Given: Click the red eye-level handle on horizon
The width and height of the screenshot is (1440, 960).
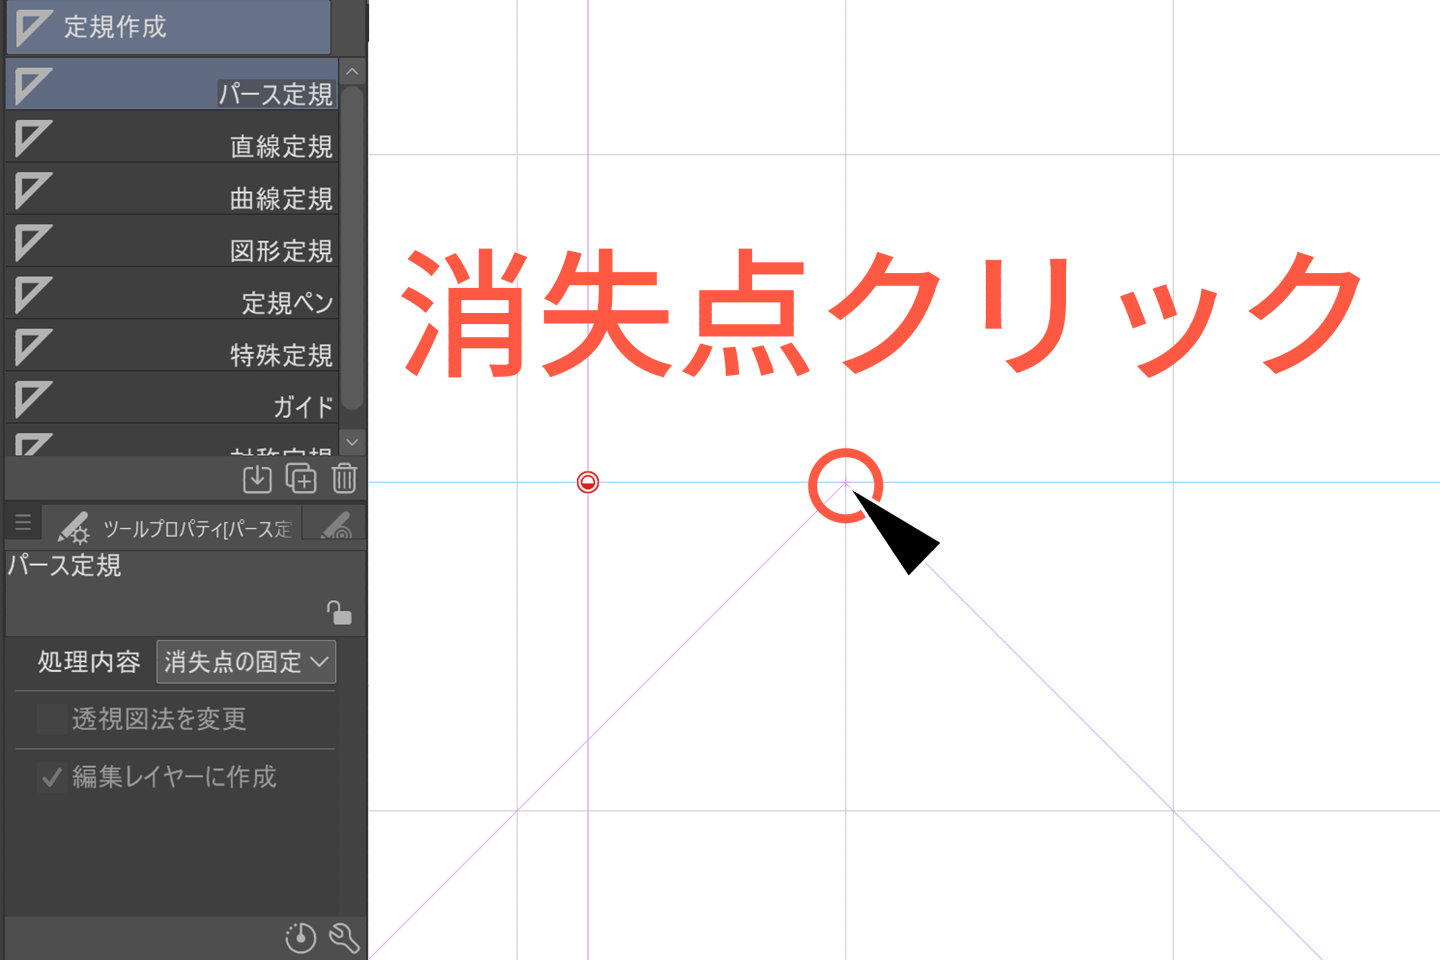Looking at the screenshot, I should tap(588, 483).
